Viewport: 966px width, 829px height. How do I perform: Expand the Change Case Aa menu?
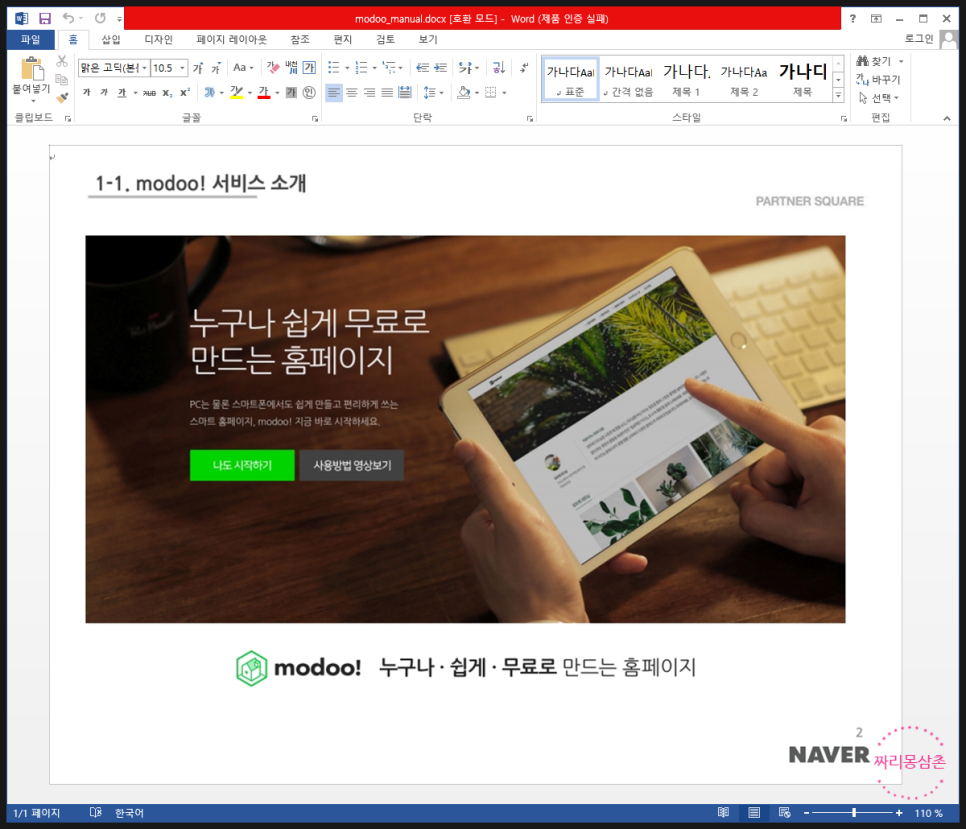pyautogui.click(x=243, y=68)
